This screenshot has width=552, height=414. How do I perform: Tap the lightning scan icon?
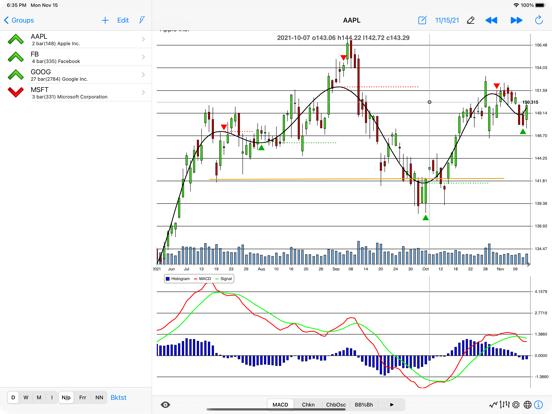pyautogui.click(x=142, y=20)
